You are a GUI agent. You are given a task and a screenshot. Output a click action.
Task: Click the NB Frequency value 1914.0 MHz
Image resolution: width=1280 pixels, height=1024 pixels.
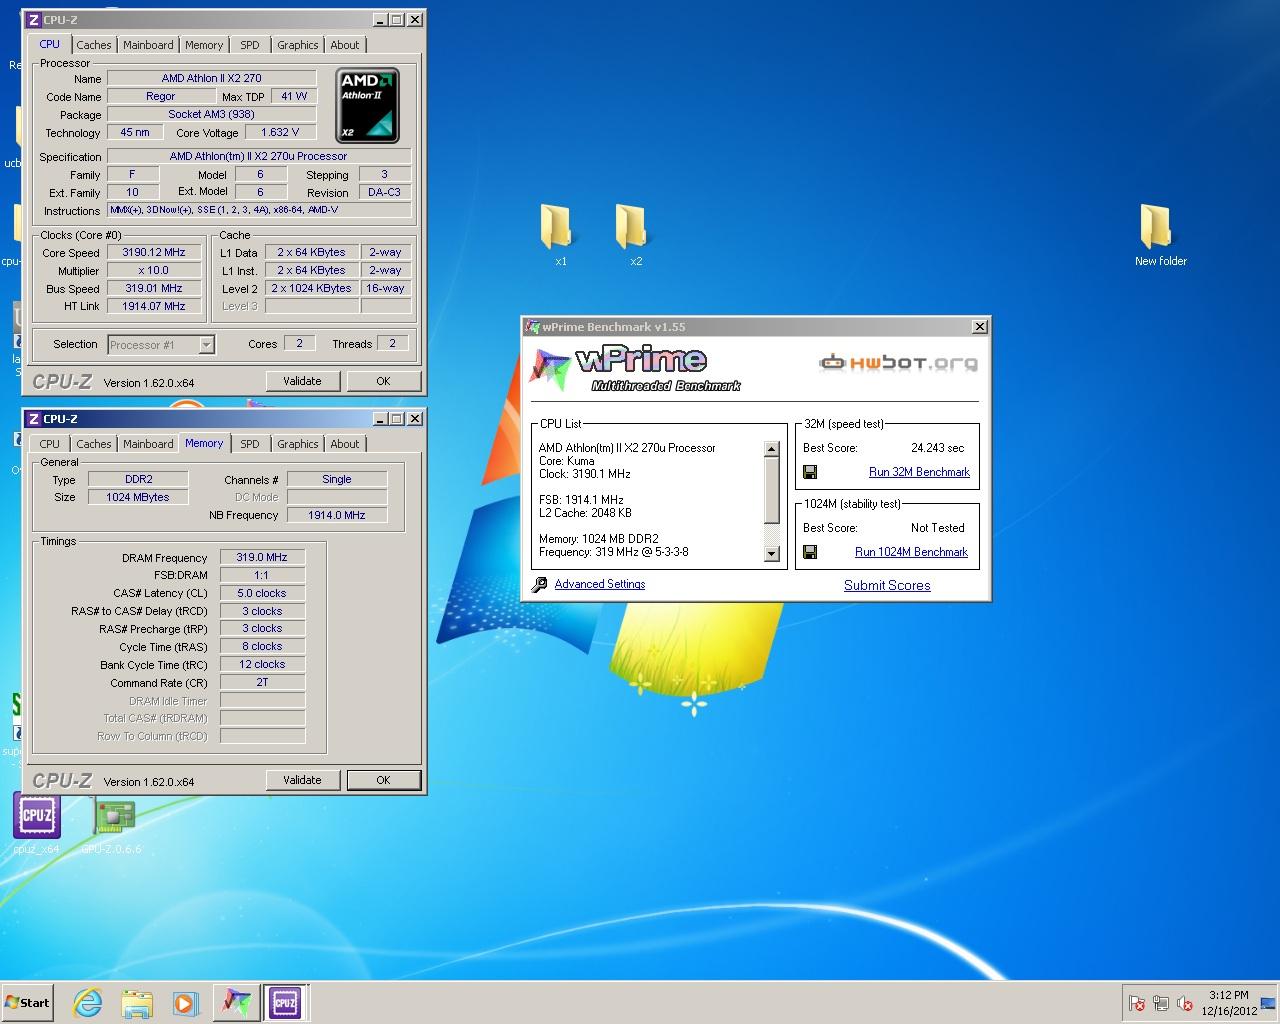click(x=337, y=515)
